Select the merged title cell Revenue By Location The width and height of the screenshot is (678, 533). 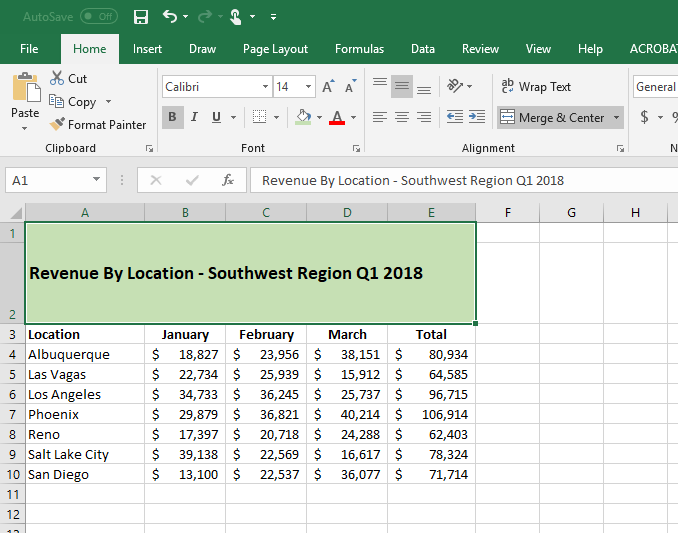[250, 273]
